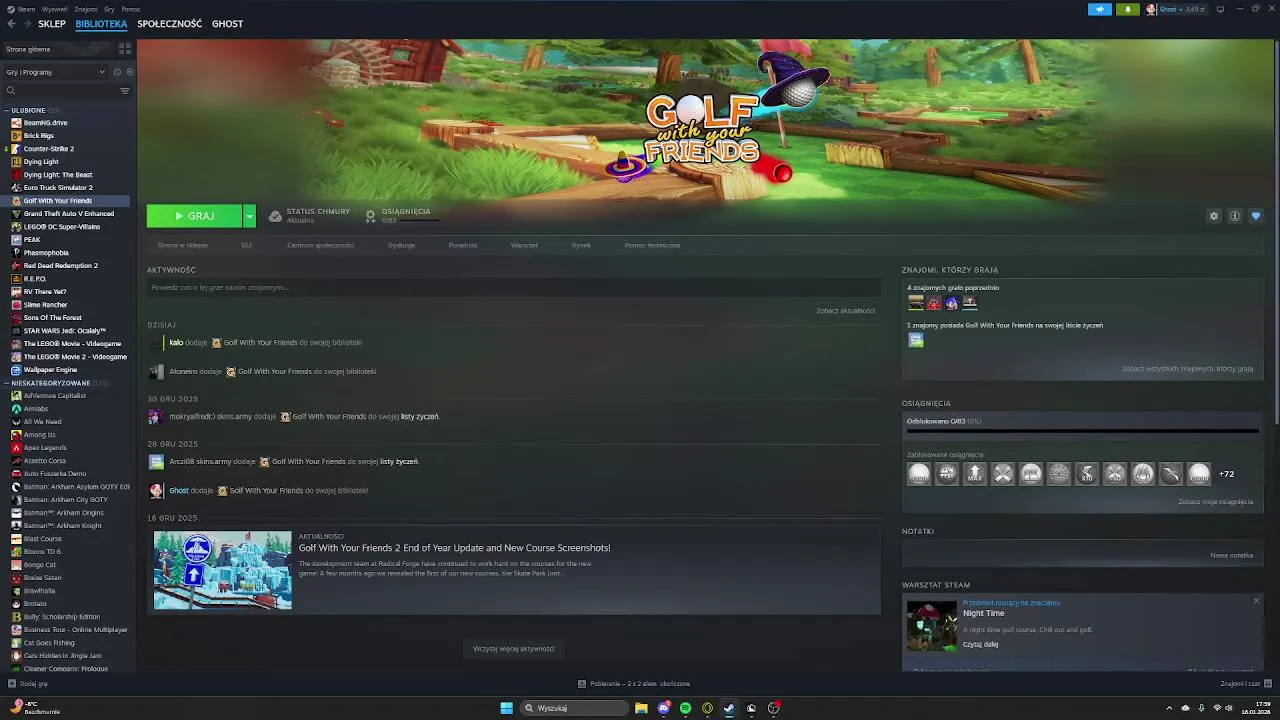
Task: Click Wczytaj więcej aktywności button
Action: (x=514, y=649)
